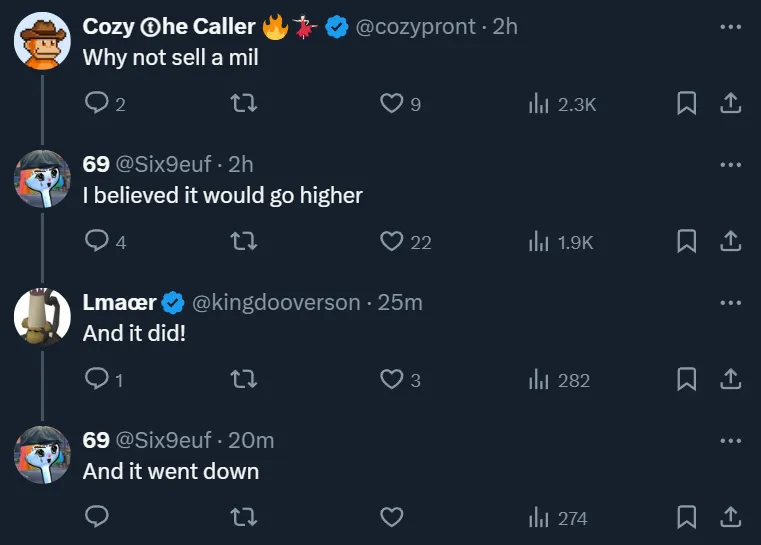Like the "I believed it would go higher" tweet
Screen dimensions: 761x545
click(x=392, y=241)
